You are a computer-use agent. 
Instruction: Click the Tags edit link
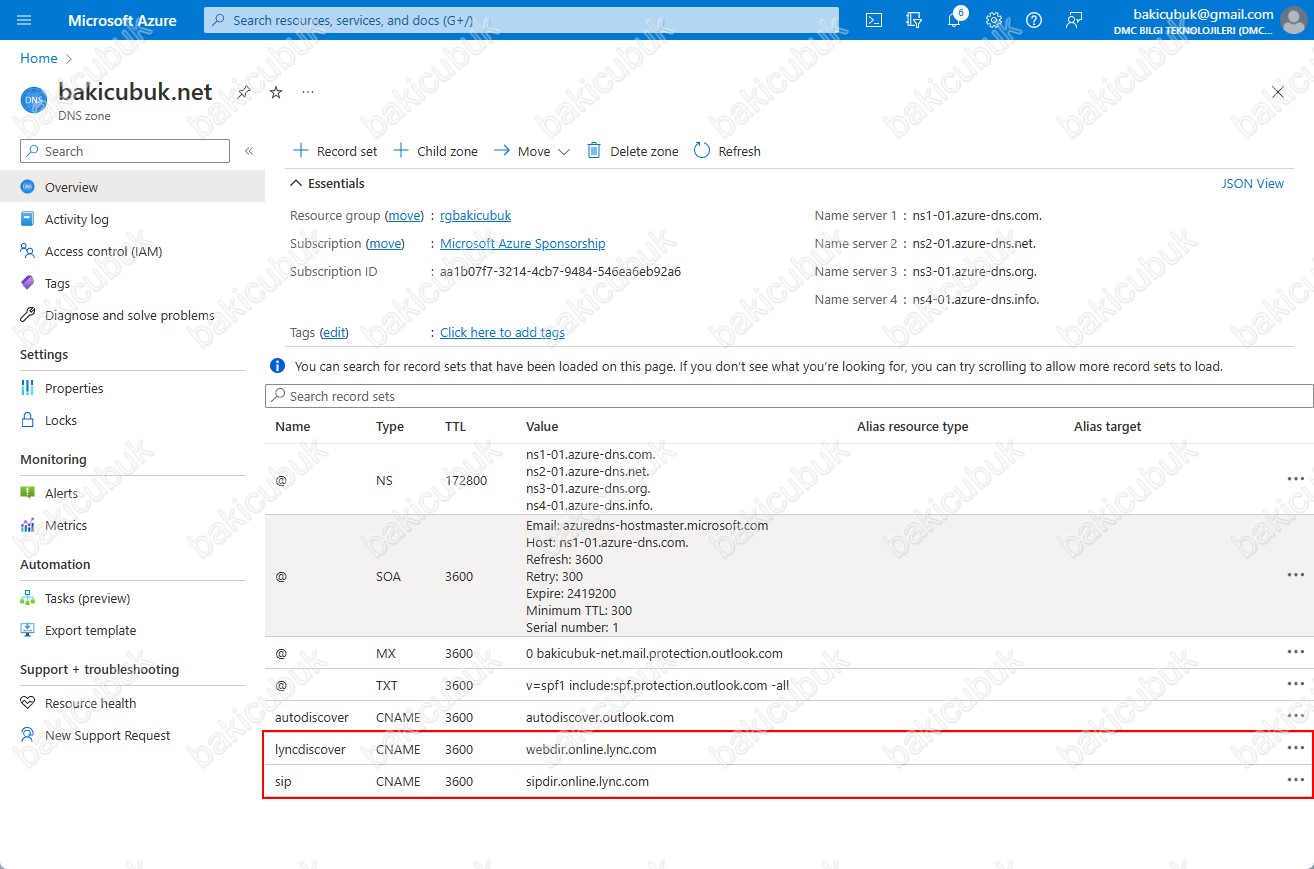click(334, 332)
